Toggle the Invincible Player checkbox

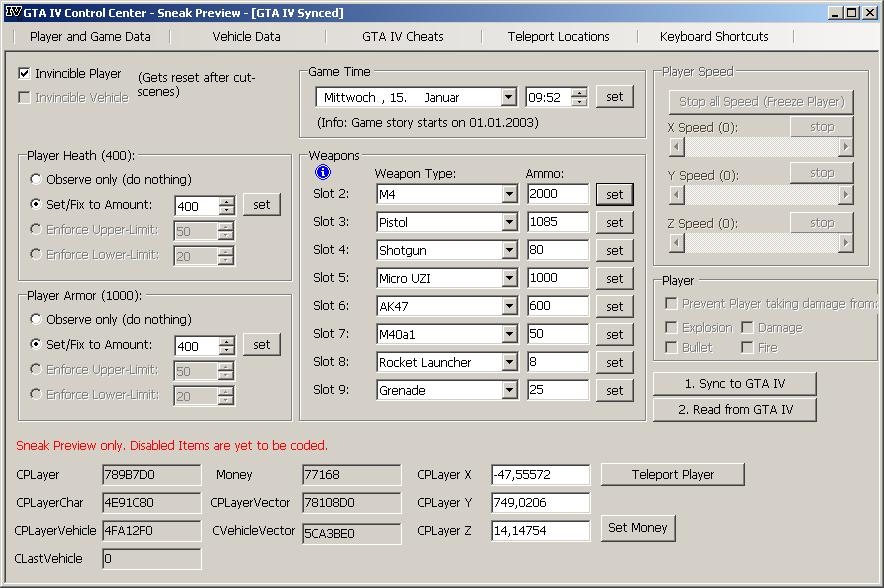point(24,73)
